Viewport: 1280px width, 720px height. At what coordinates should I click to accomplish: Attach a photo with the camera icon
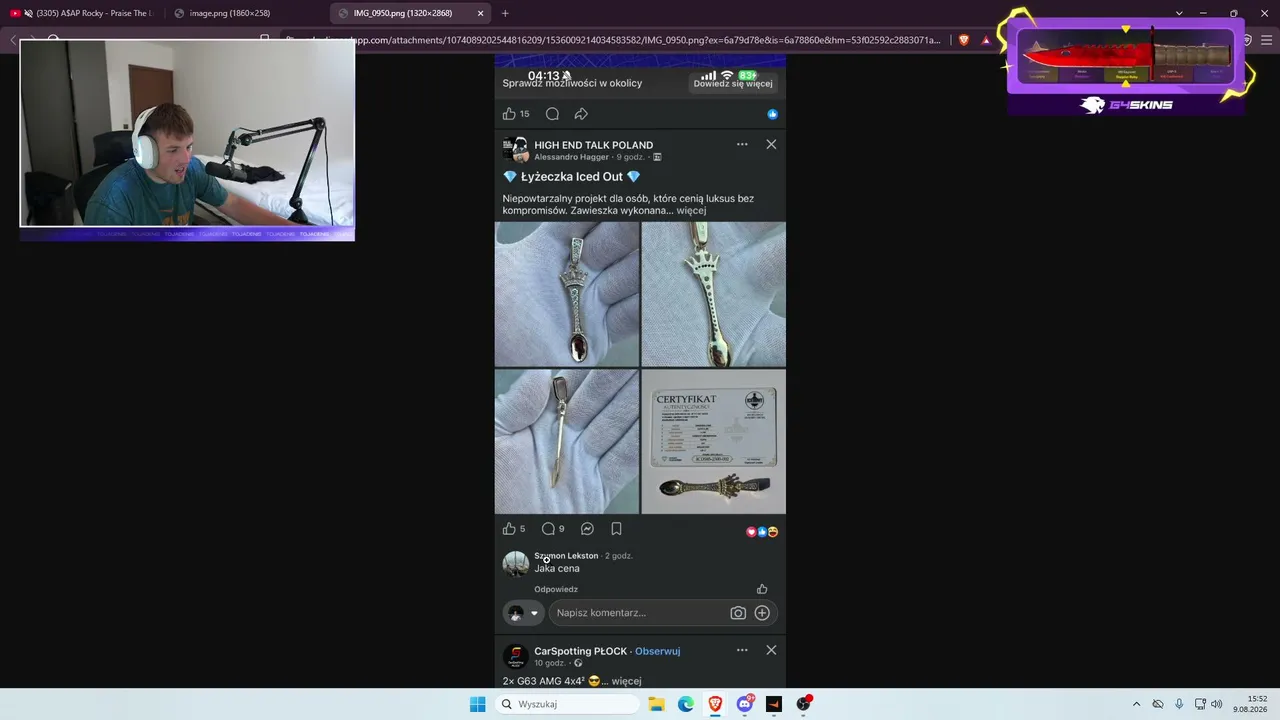738,613
